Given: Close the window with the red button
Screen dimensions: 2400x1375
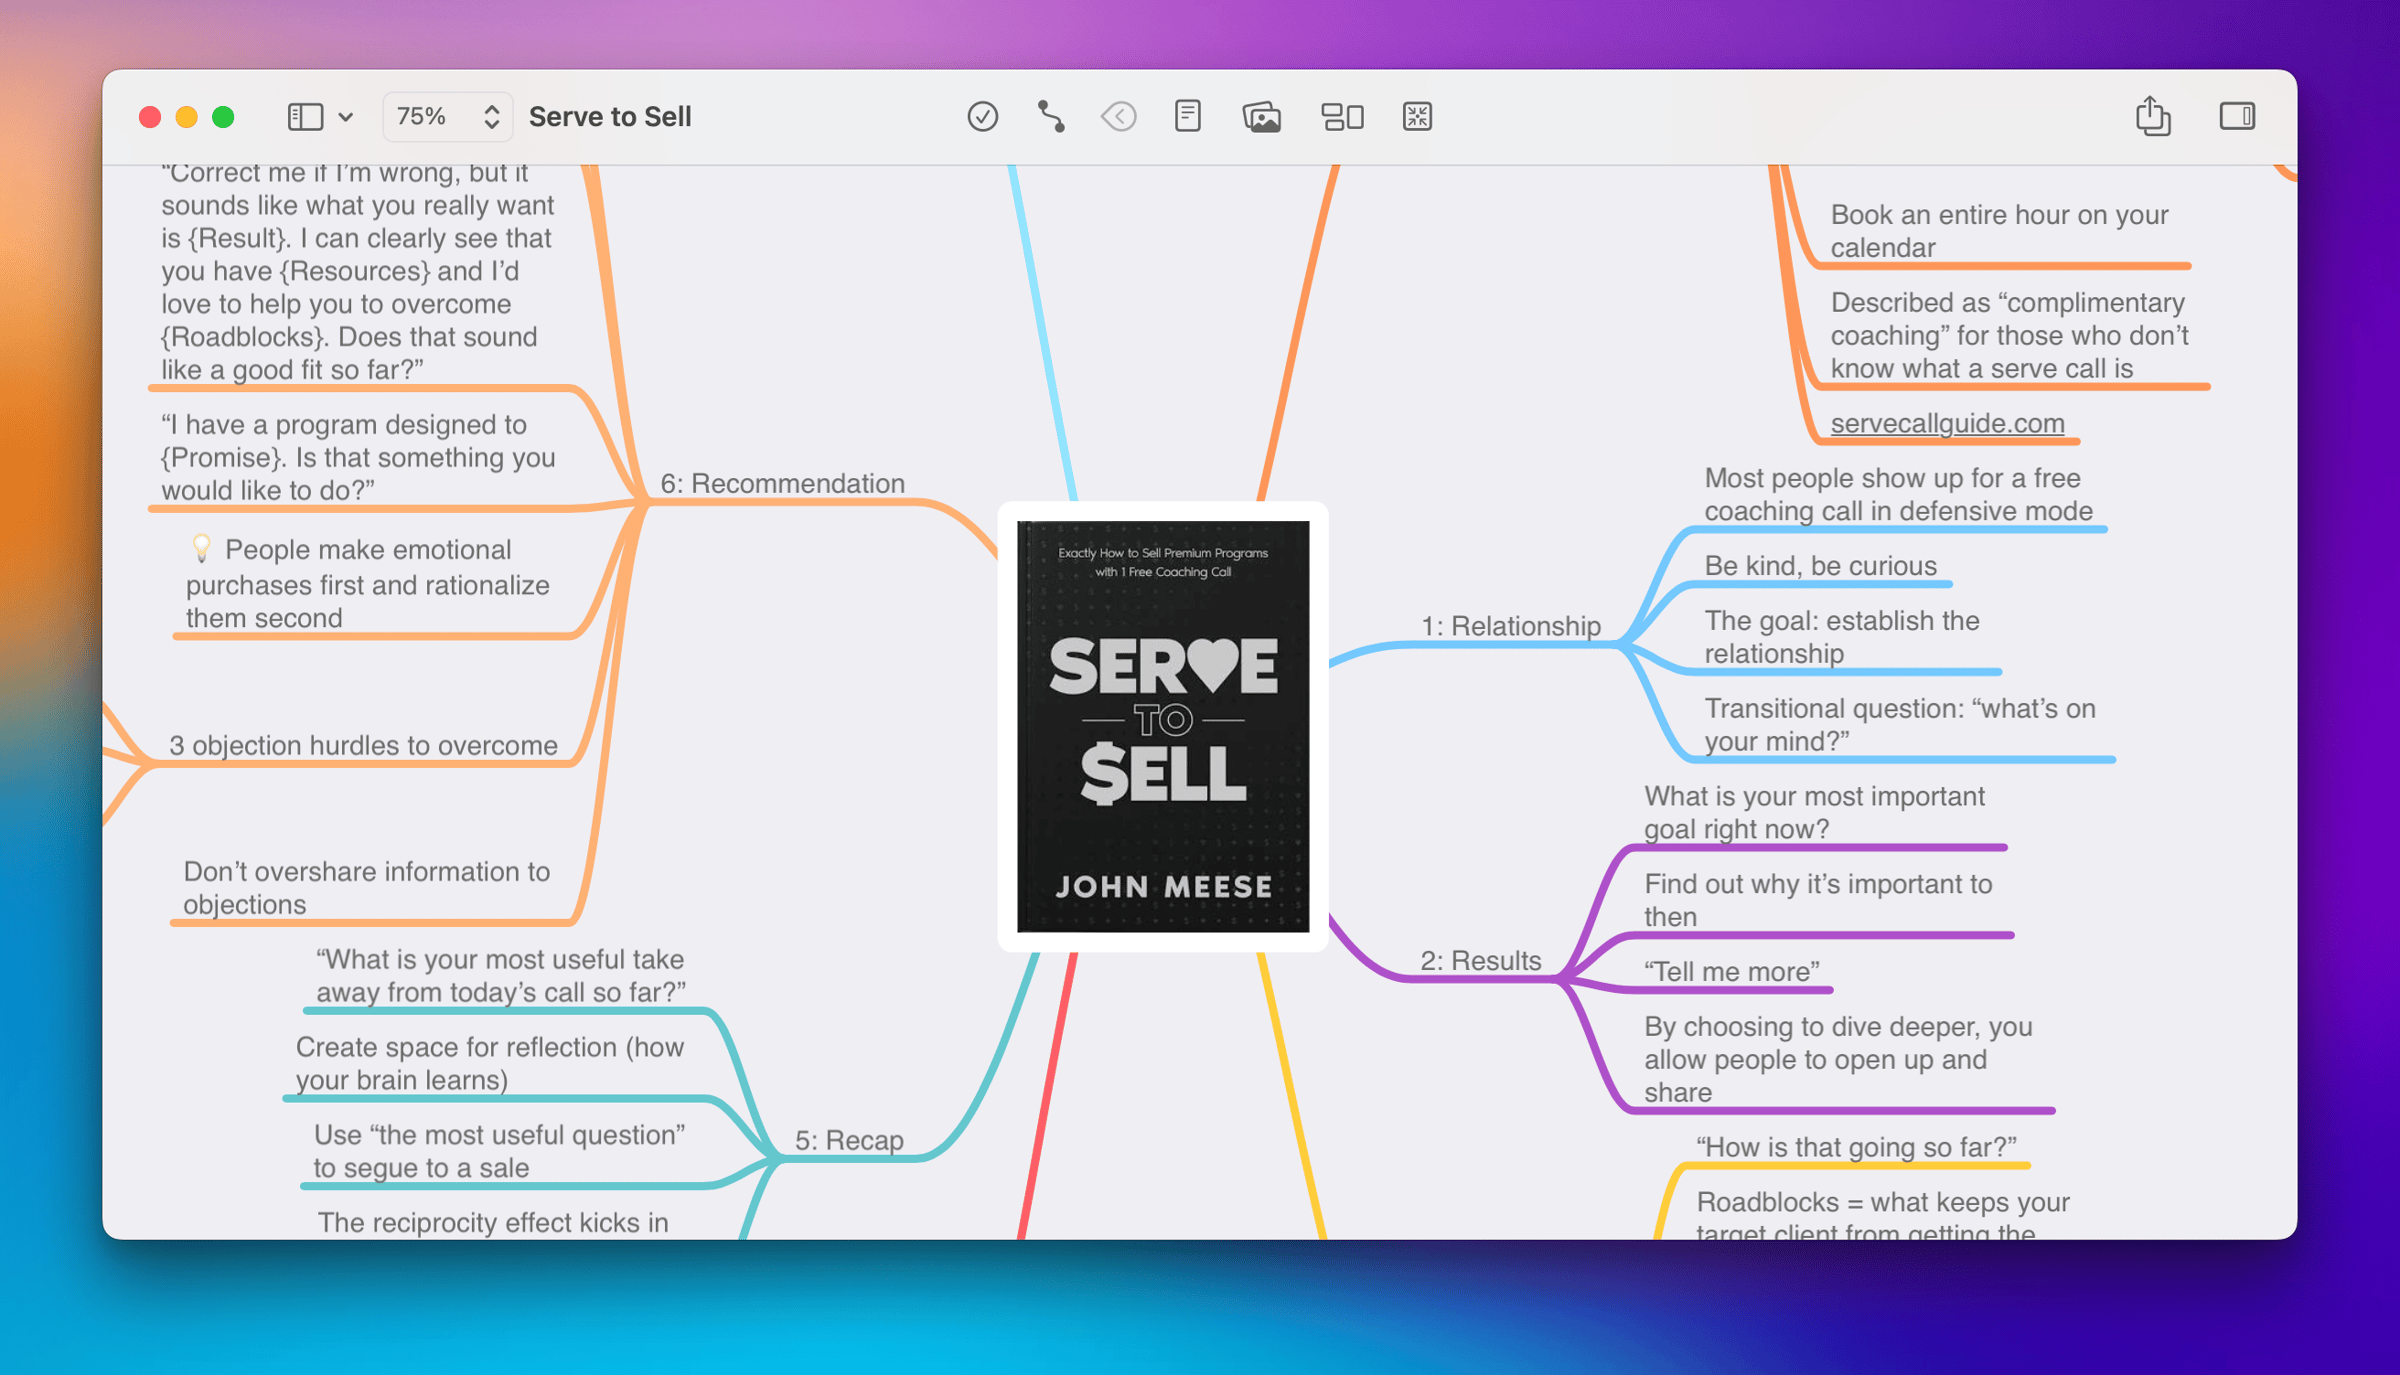Looking at the screenshot, I should click(x=150, y=117).
